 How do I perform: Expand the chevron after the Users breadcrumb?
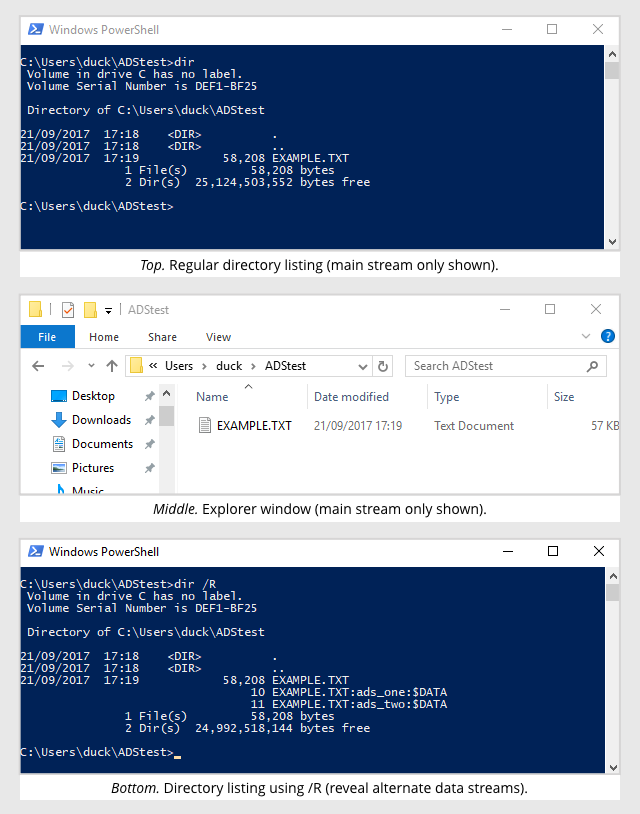click(x=205, y=367)
